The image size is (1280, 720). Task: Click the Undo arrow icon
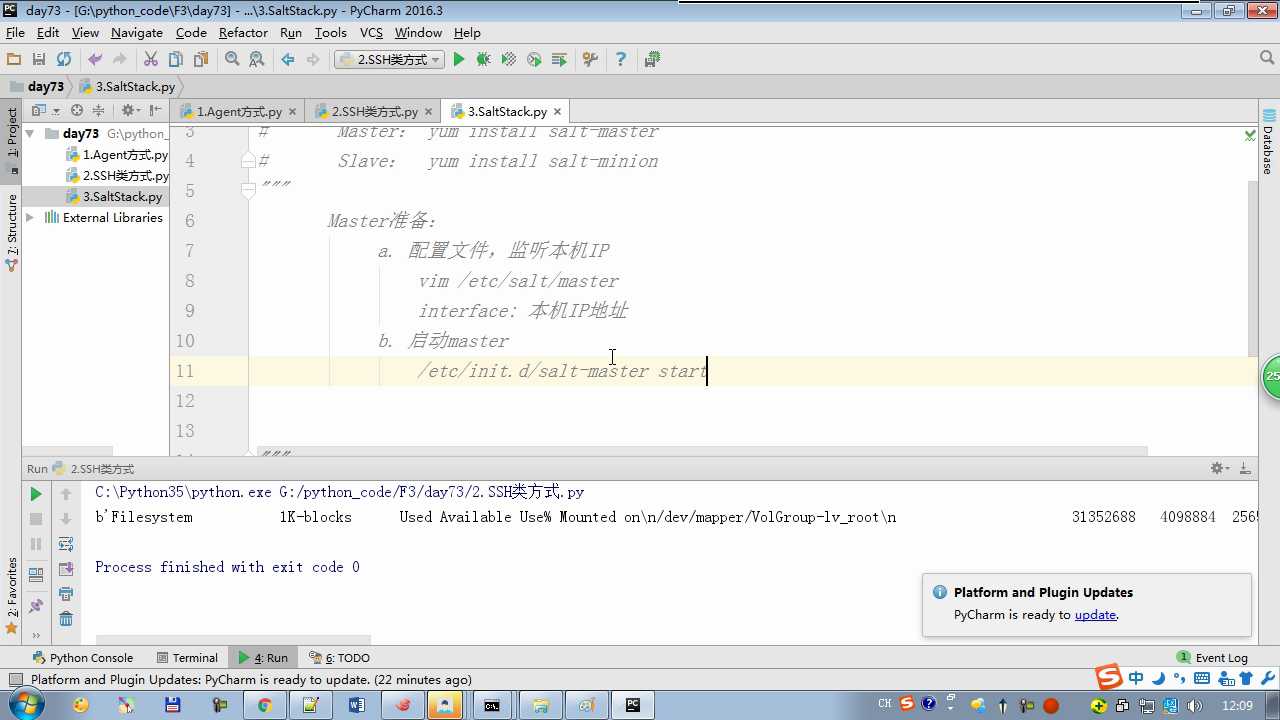pos(95,60)
